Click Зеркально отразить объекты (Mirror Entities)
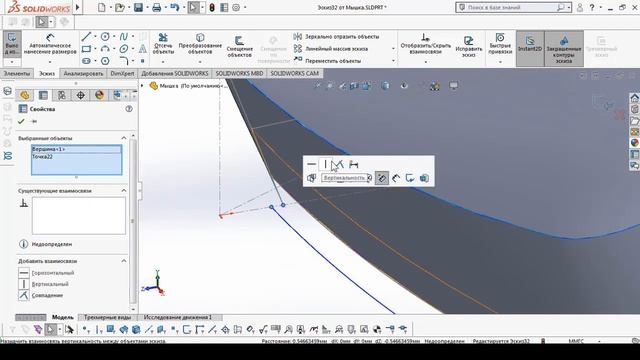The width and height of the screenshot is (640, 360). [336, 36]
